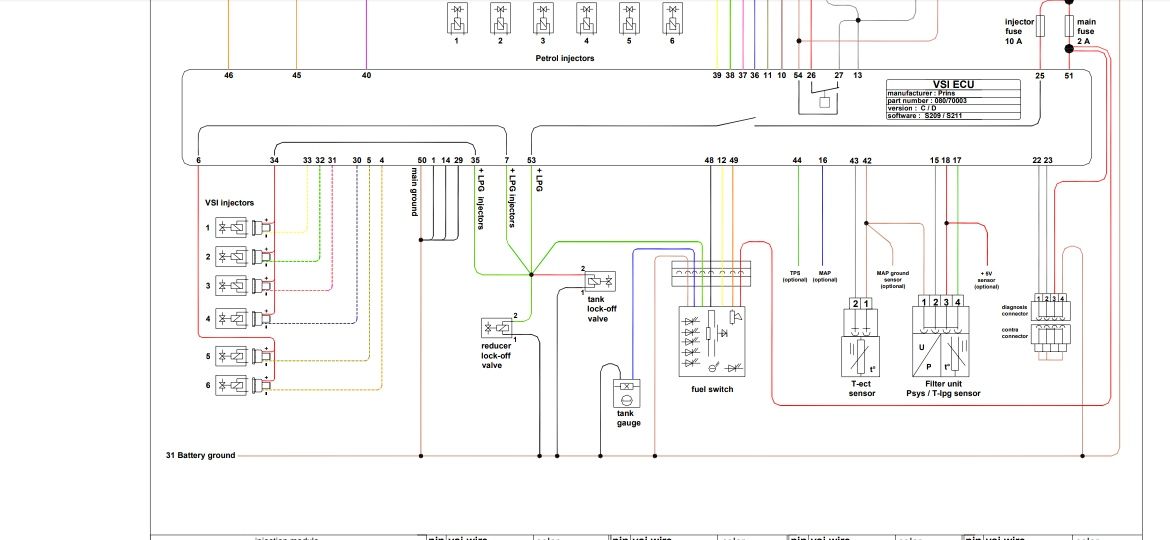Click ECU pin number 40

pyautogui.click(x=366, y=75)
